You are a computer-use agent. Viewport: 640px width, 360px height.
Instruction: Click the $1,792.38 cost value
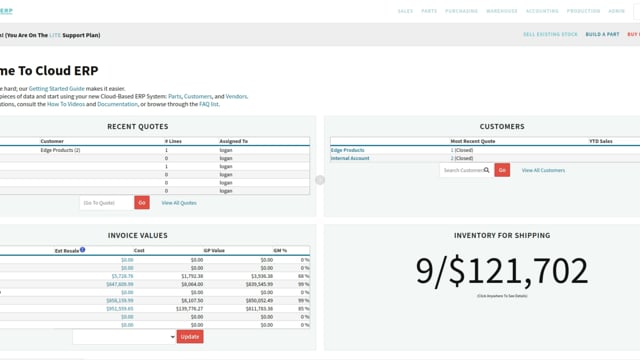coord(192,276)
